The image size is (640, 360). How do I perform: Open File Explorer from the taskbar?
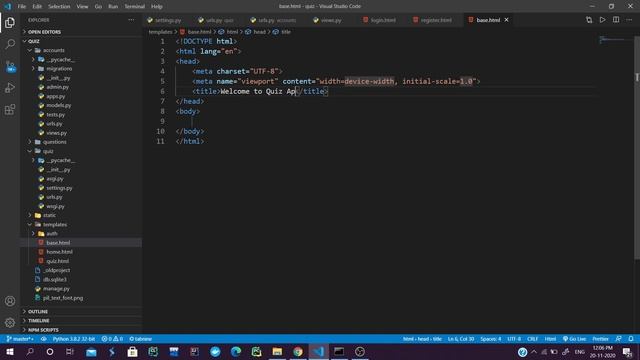[x=277, y=351]
